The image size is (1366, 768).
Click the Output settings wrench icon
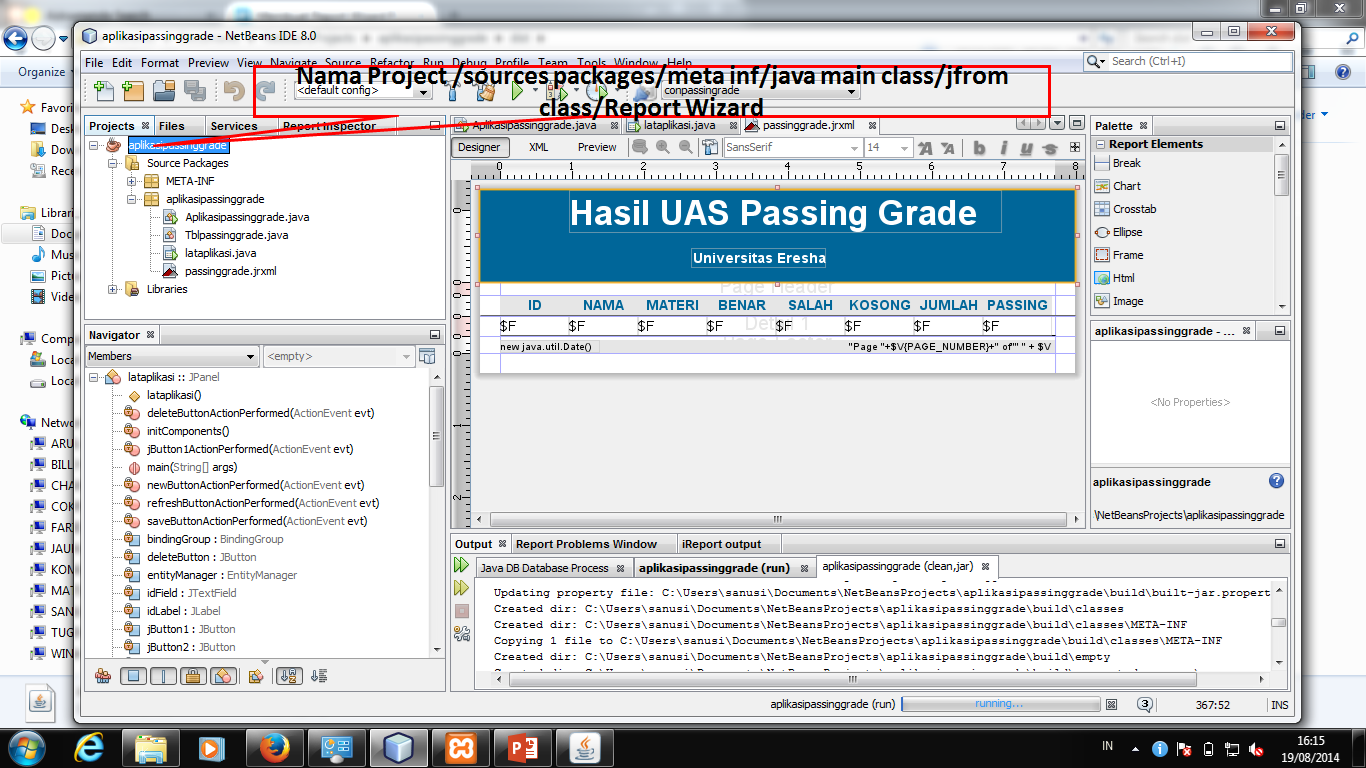coord(461,632)
